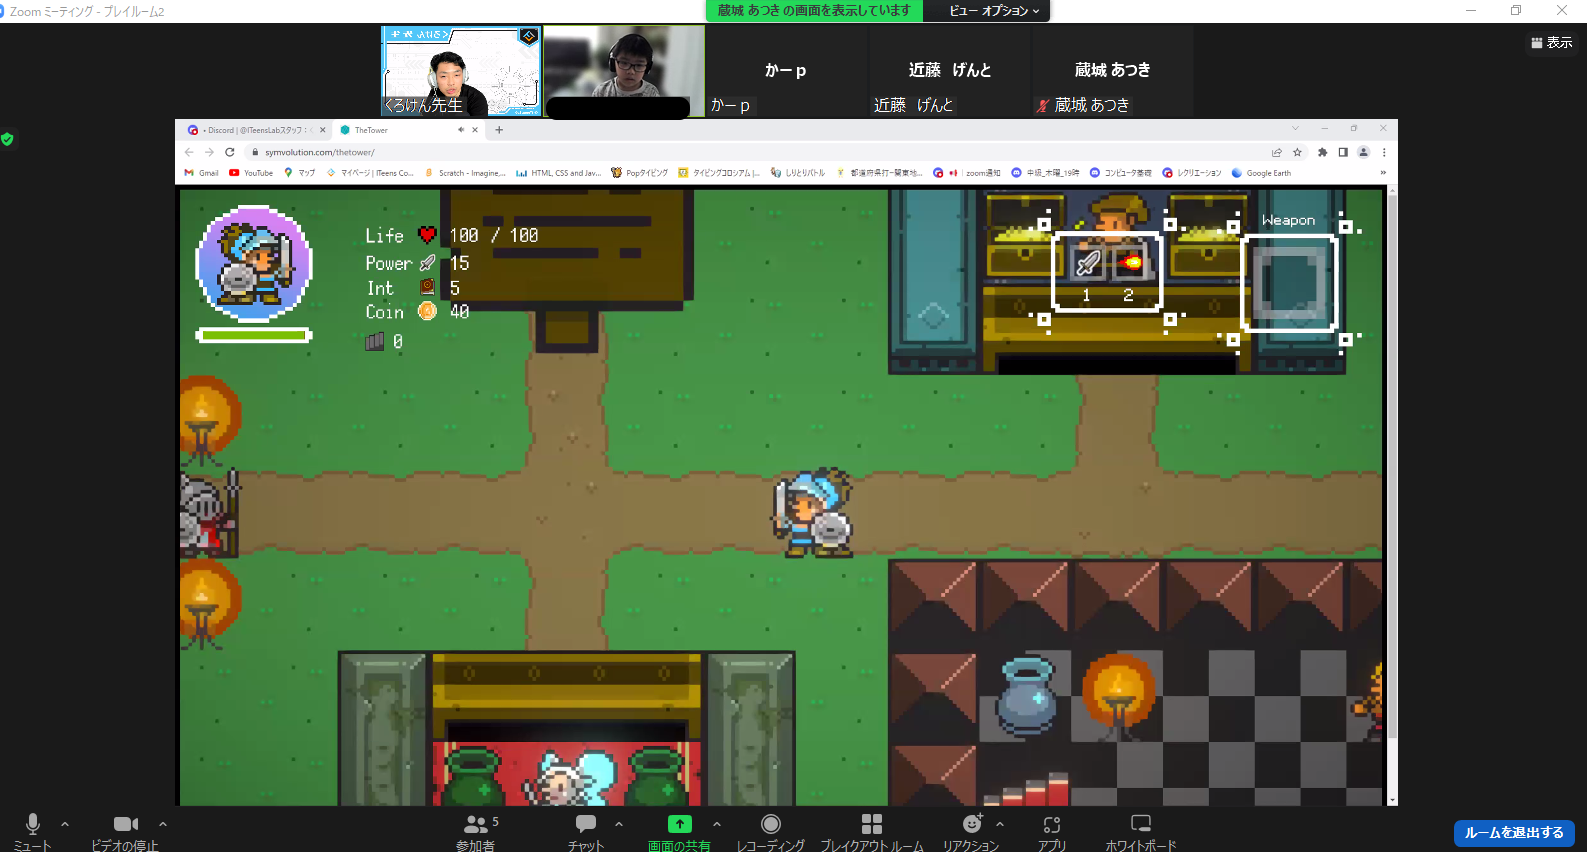Click the green screen share icon
1587x852 pixels.
(679, 824)
